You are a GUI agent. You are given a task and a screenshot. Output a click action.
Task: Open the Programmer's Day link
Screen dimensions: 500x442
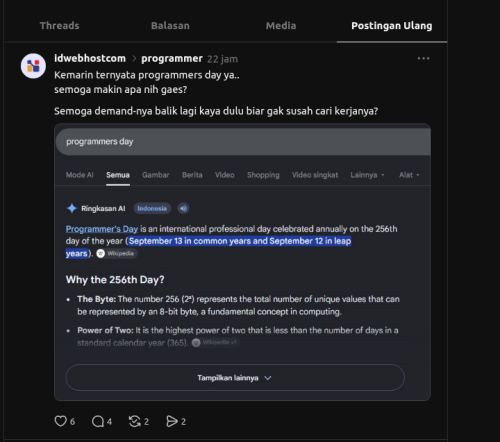pos(102,229)
